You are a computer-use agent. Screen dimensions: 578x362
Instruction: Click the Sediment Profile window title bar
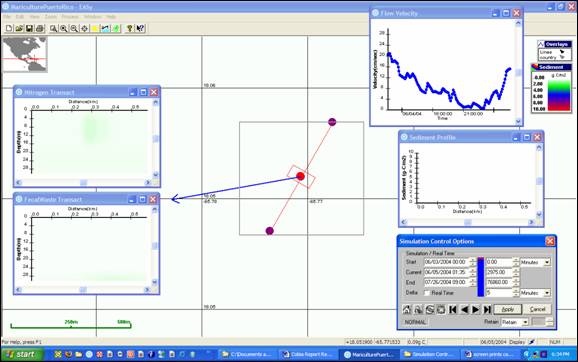[x=471, y=137]
